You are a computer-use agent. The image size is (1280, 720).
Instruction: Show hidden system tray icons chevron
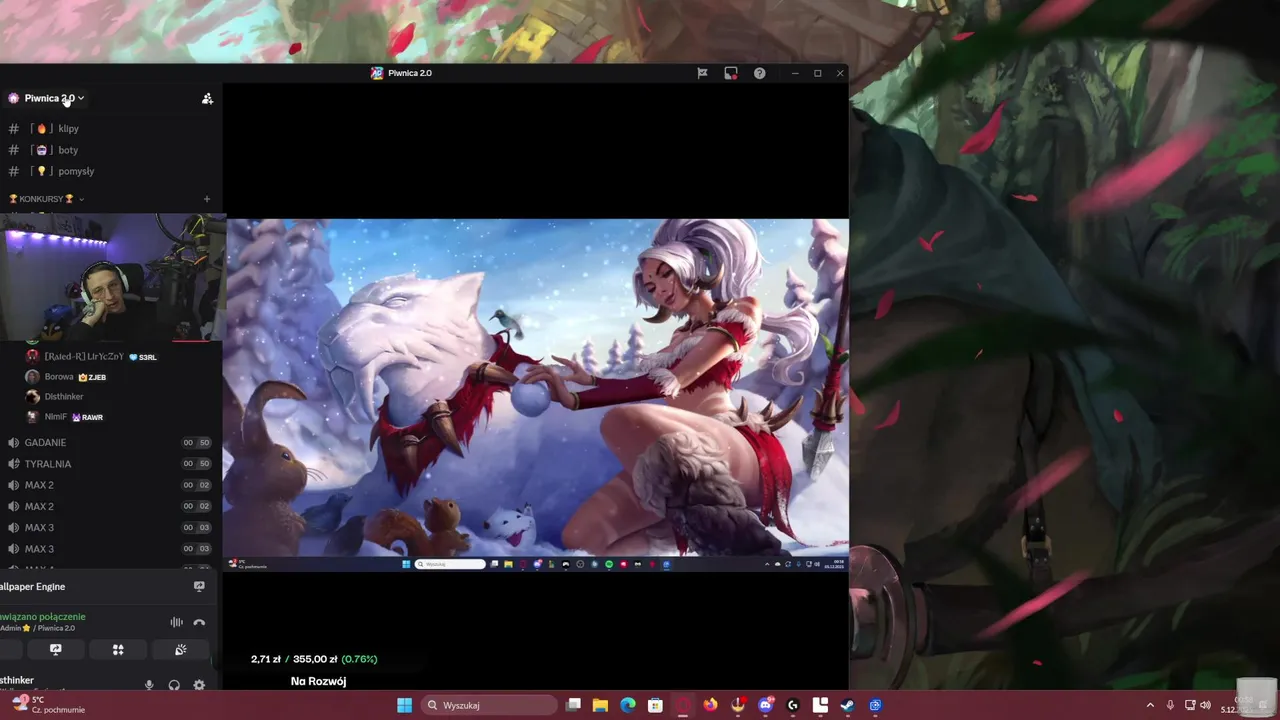[1150, 705]
